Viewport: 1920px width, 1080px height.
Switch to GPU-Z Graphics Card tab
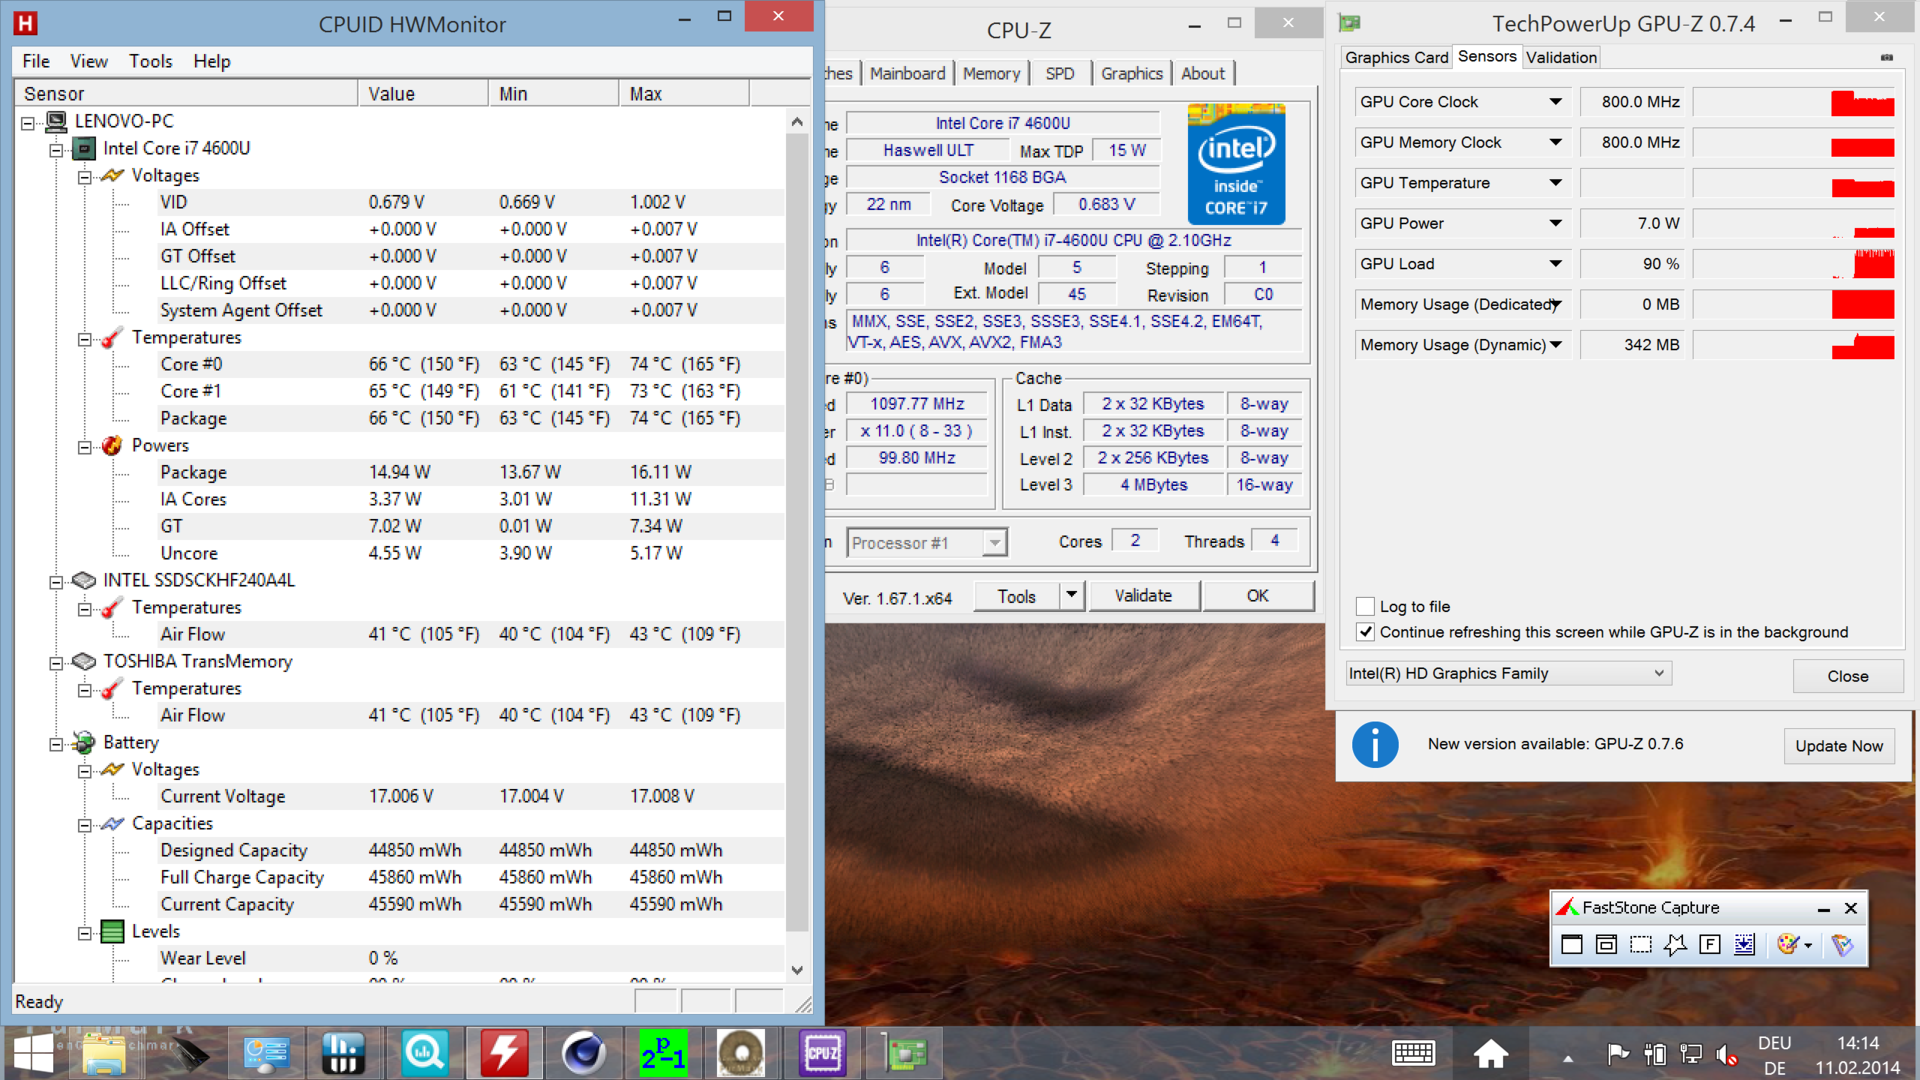click(x=1396, y=58)
